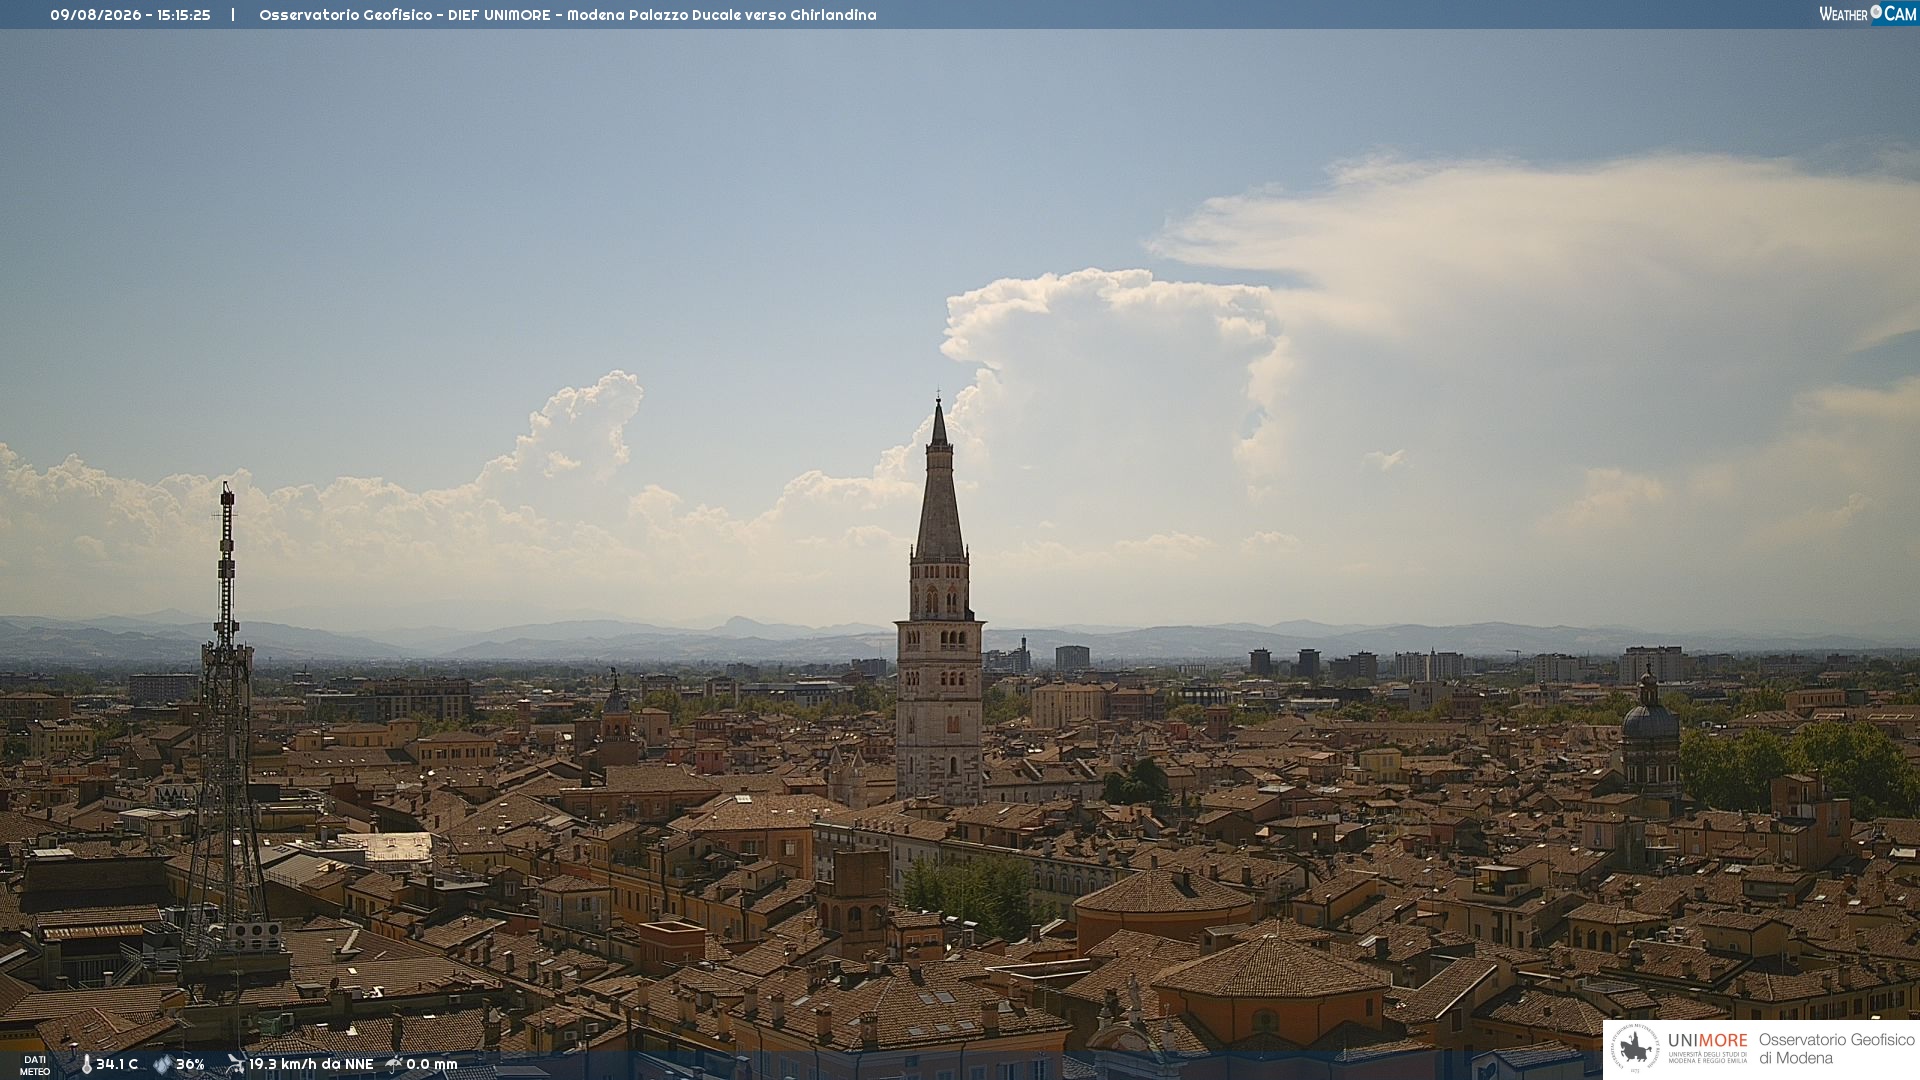Click the UNIMORE wordmark text

click(1707, 1040)
